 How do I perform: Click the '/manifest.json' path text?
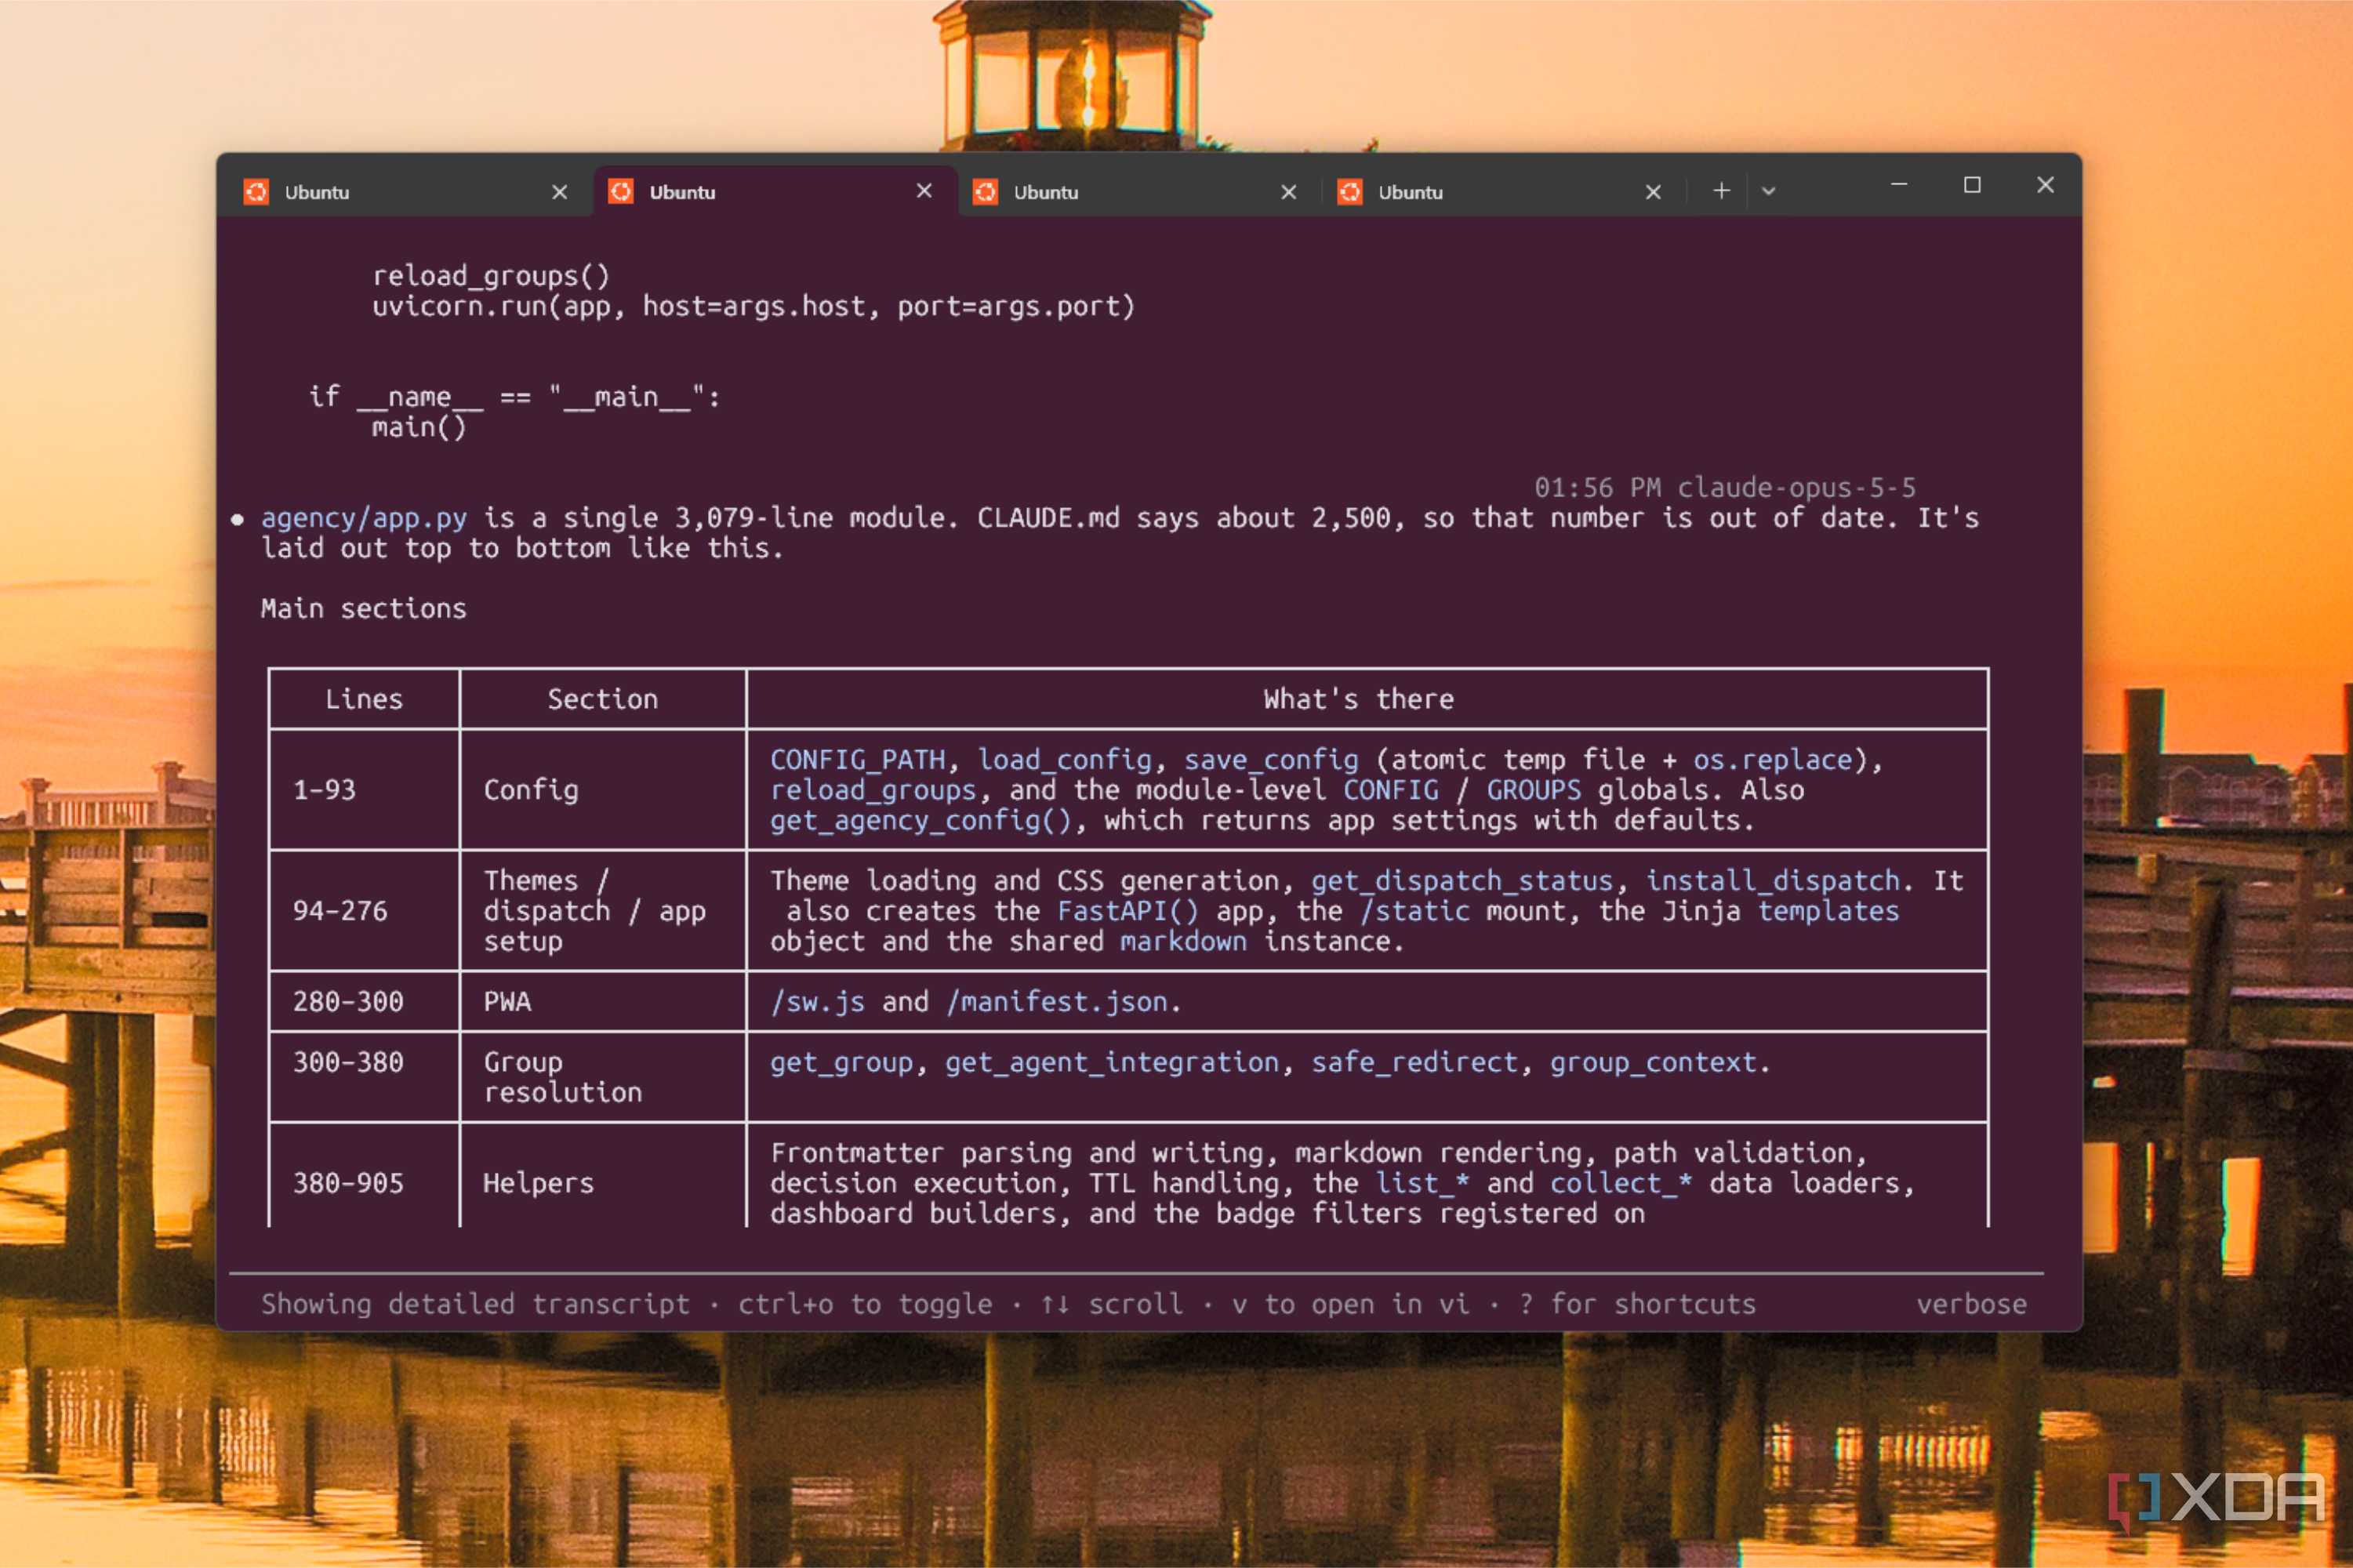1057,1002
